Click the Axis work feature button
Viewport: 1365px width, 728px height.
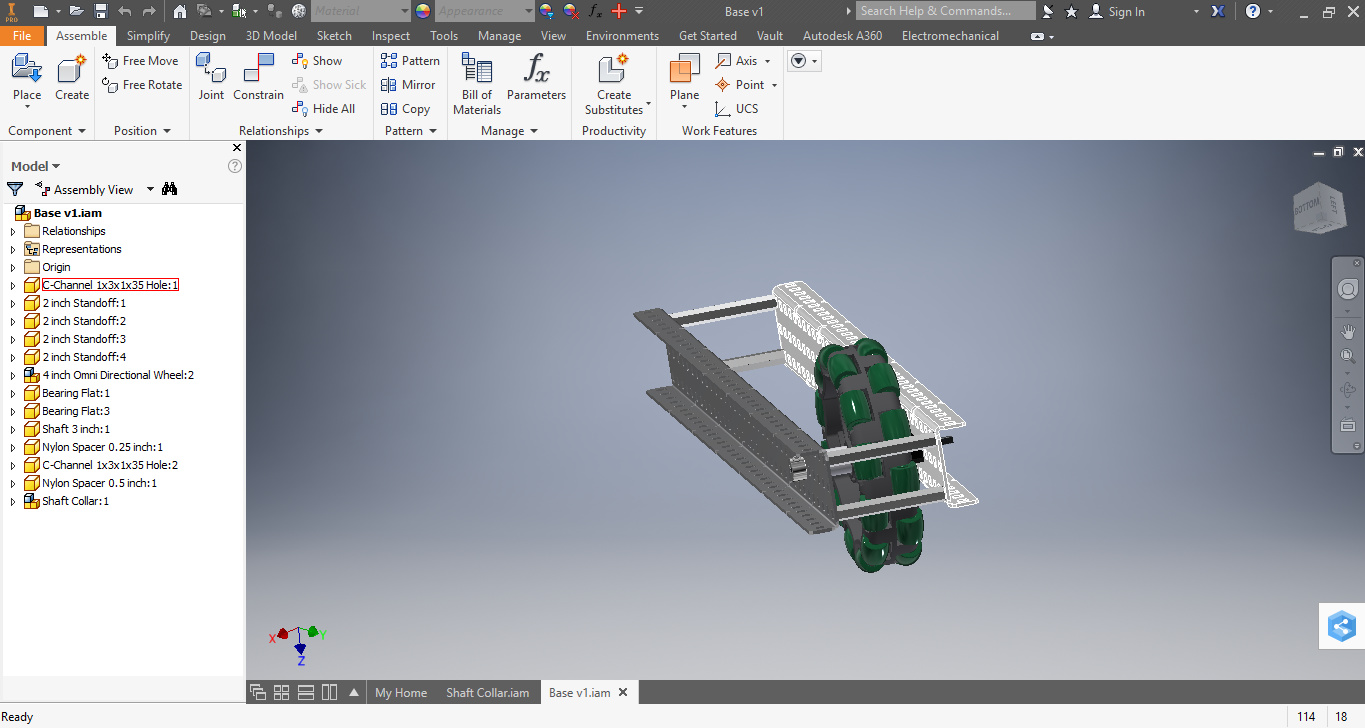737,61
